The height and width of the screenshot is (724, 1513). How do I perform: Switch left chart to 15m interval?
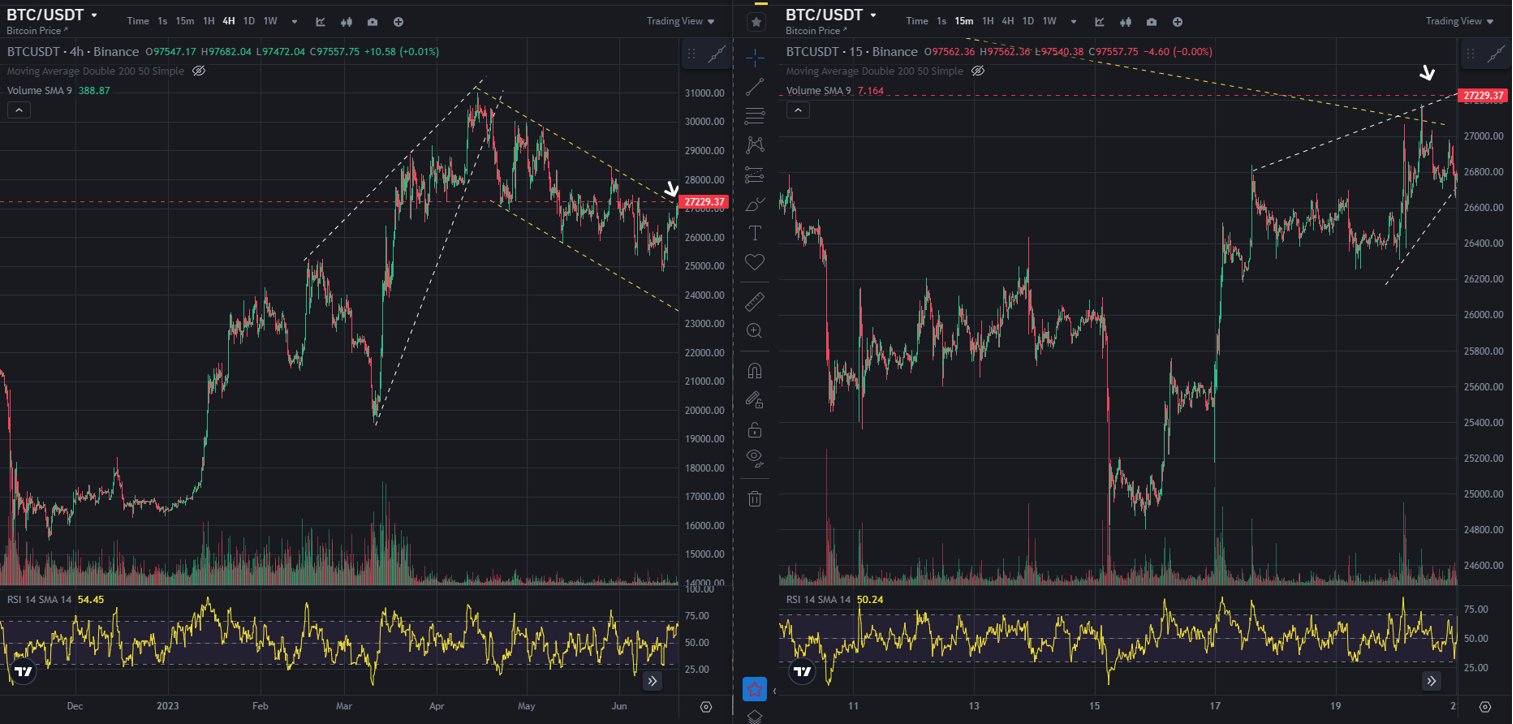185,21
